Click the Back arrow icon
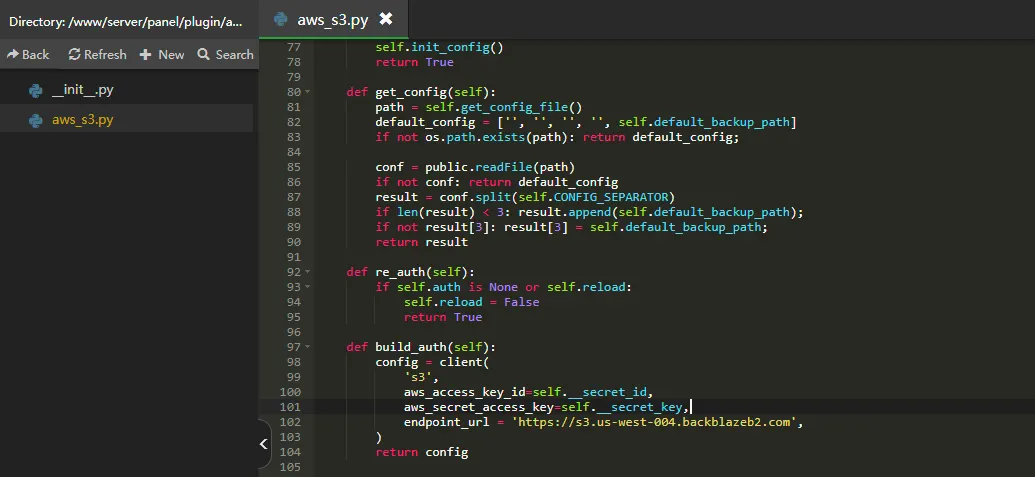1035x477 pixels. 13,54
